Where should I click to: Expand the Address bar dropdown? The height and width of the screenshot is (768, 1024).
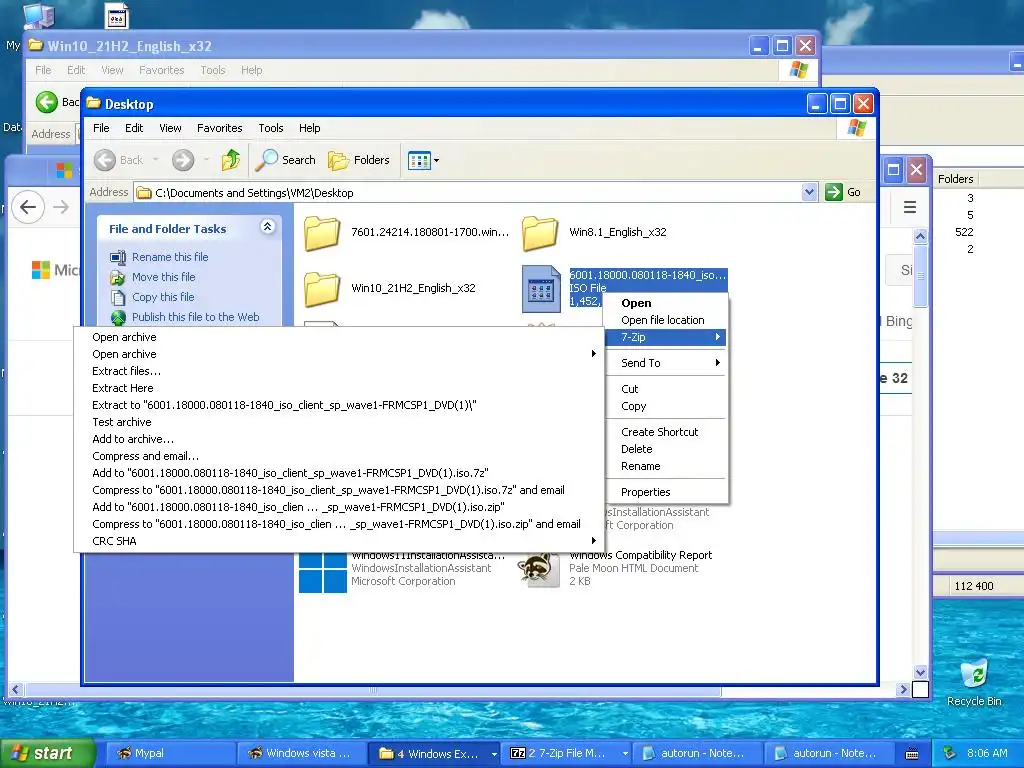point(809,192)
